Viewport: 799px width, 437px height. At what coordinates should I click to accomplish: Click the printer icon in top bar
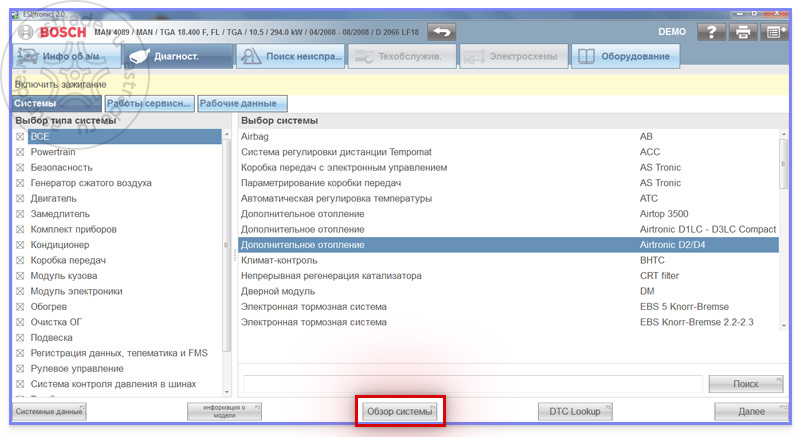(x=743, y=32)
